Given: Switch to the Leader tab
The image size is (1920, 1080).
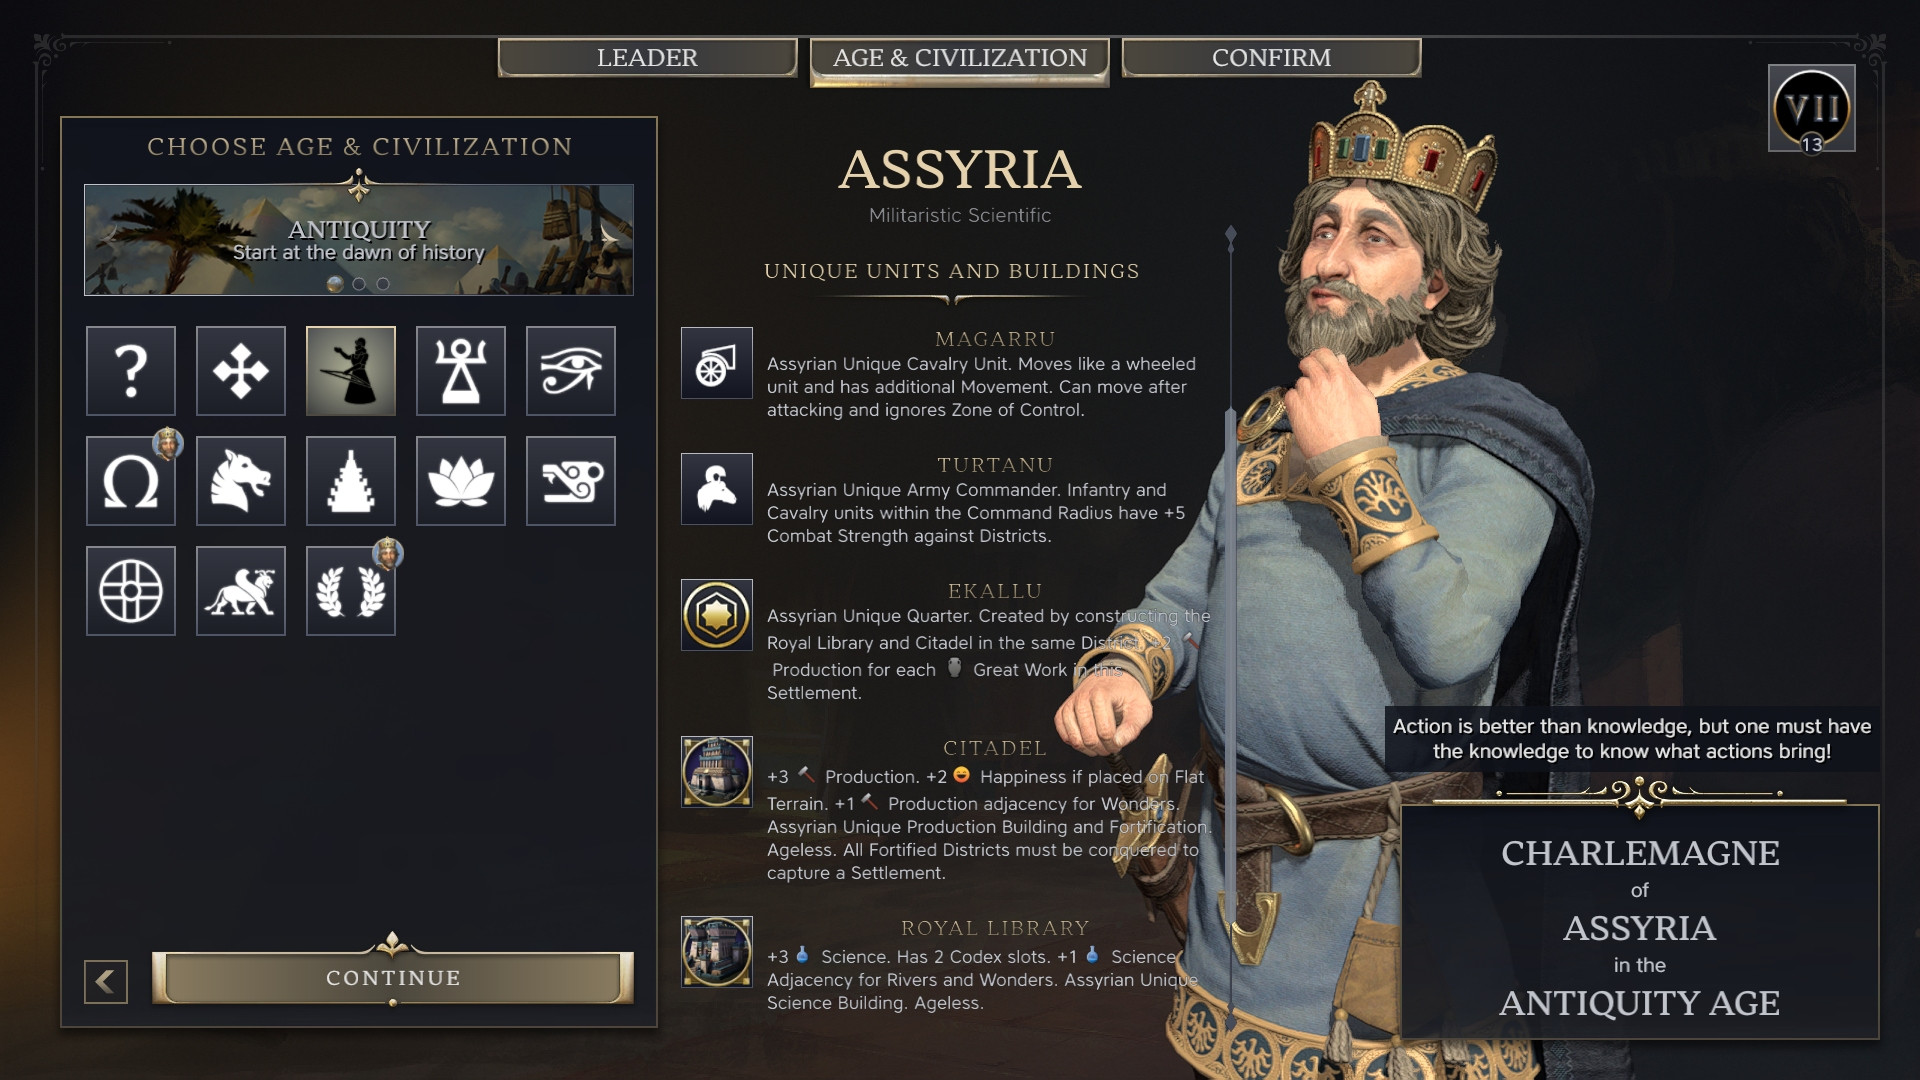Looking at the screenshot, I should (647, 58).
